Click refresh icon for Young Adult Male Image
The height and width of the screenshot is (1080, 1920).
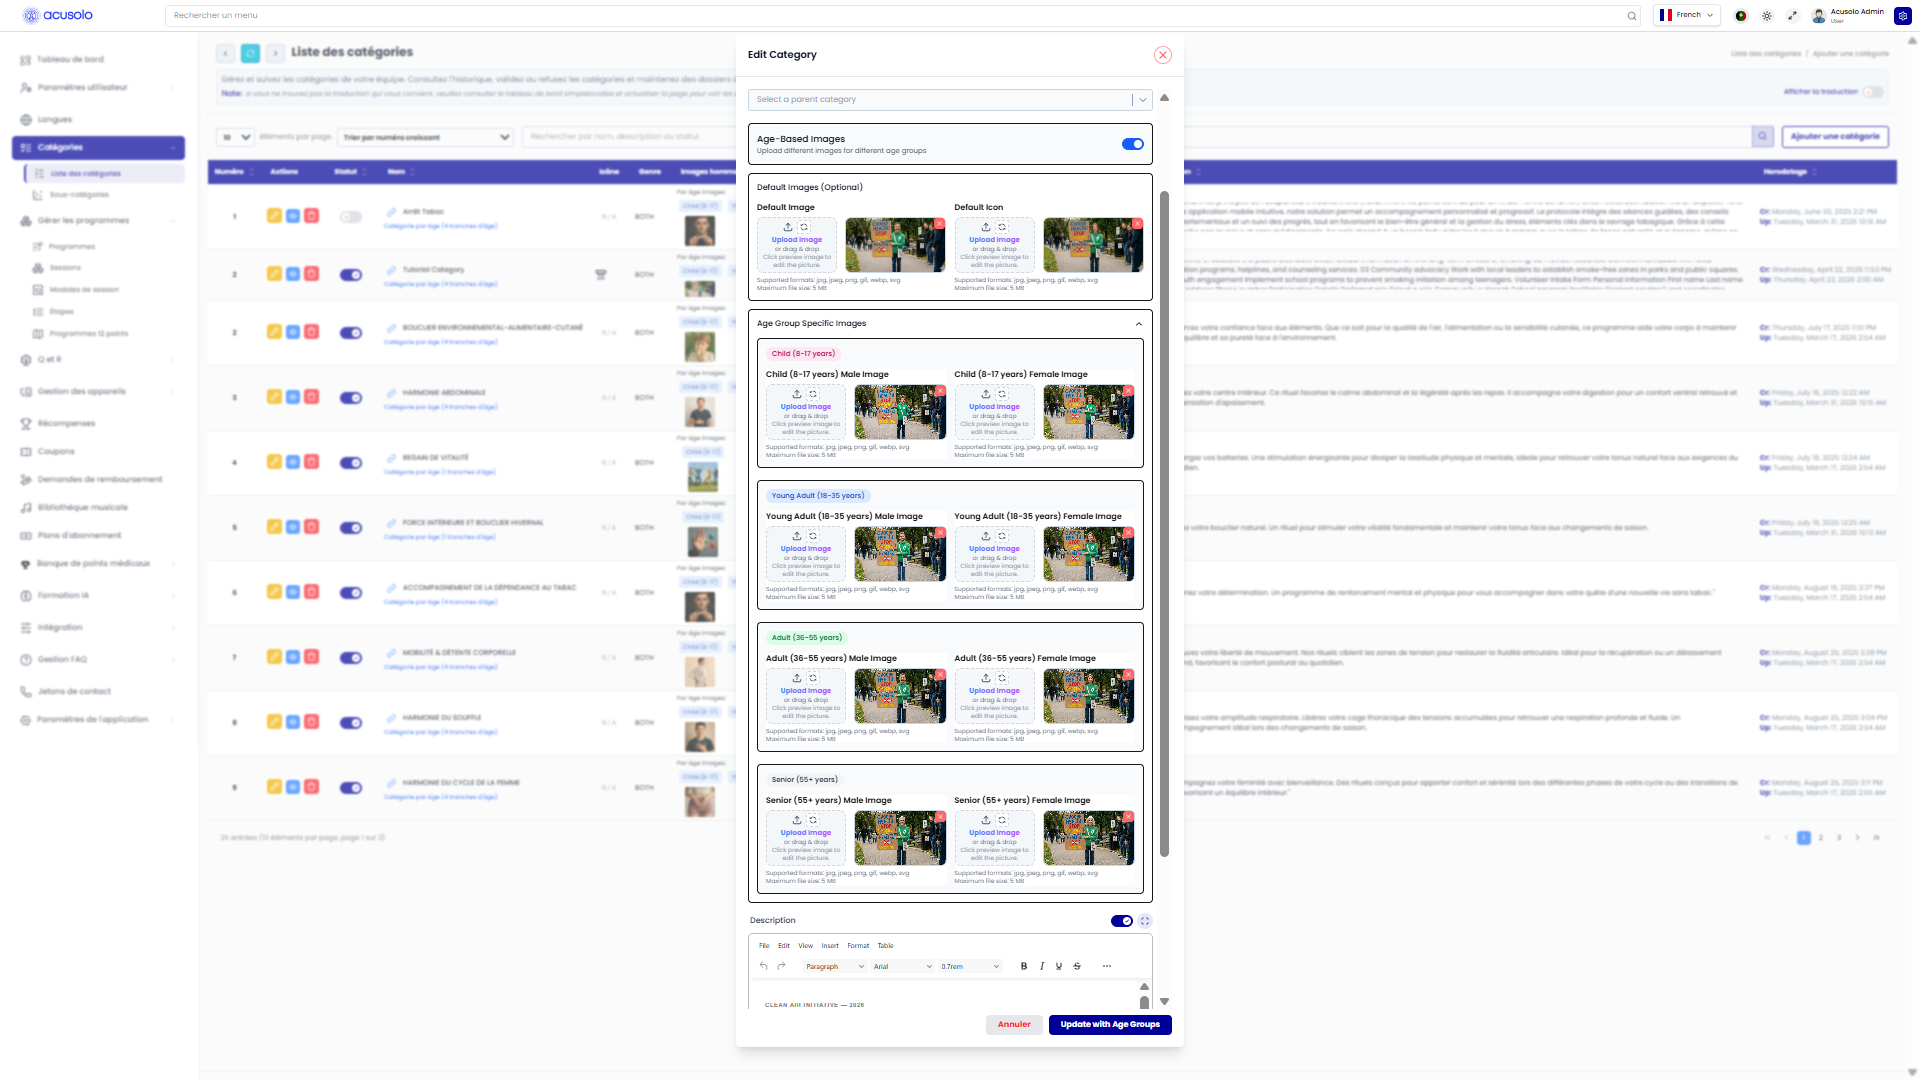coord(813,536)
